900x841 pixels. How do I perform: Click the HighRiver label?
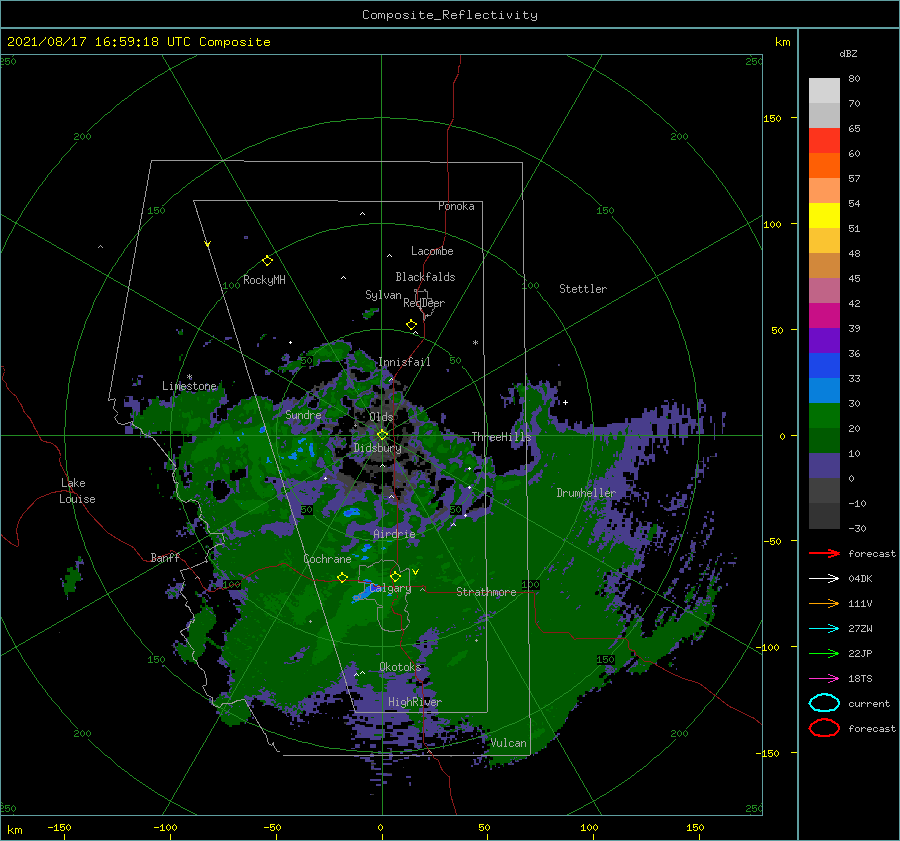(415, 702)
